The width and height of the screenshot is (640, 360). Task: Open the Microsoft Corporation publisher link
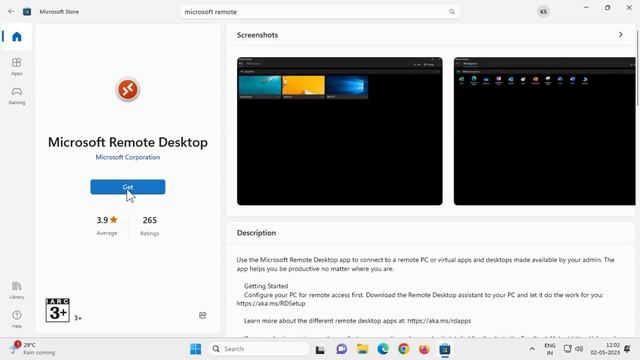(128, 157)
